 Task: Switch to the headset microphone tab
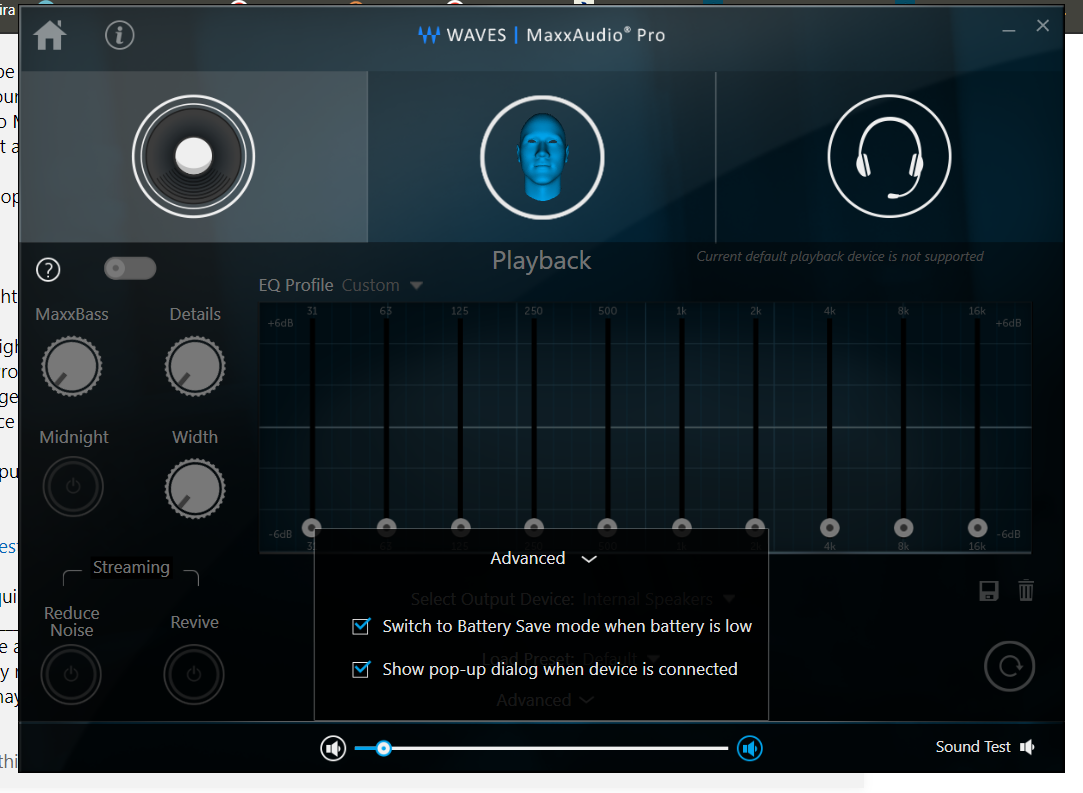pyautogui.click(x=890, y=156)
